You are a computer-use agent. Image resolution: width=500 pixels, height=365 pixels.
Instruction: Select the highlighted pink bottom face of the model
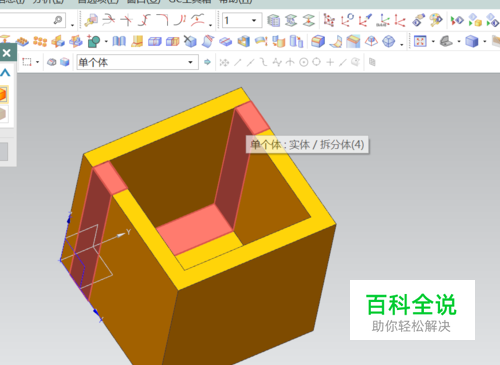click(x=195, y=229)
